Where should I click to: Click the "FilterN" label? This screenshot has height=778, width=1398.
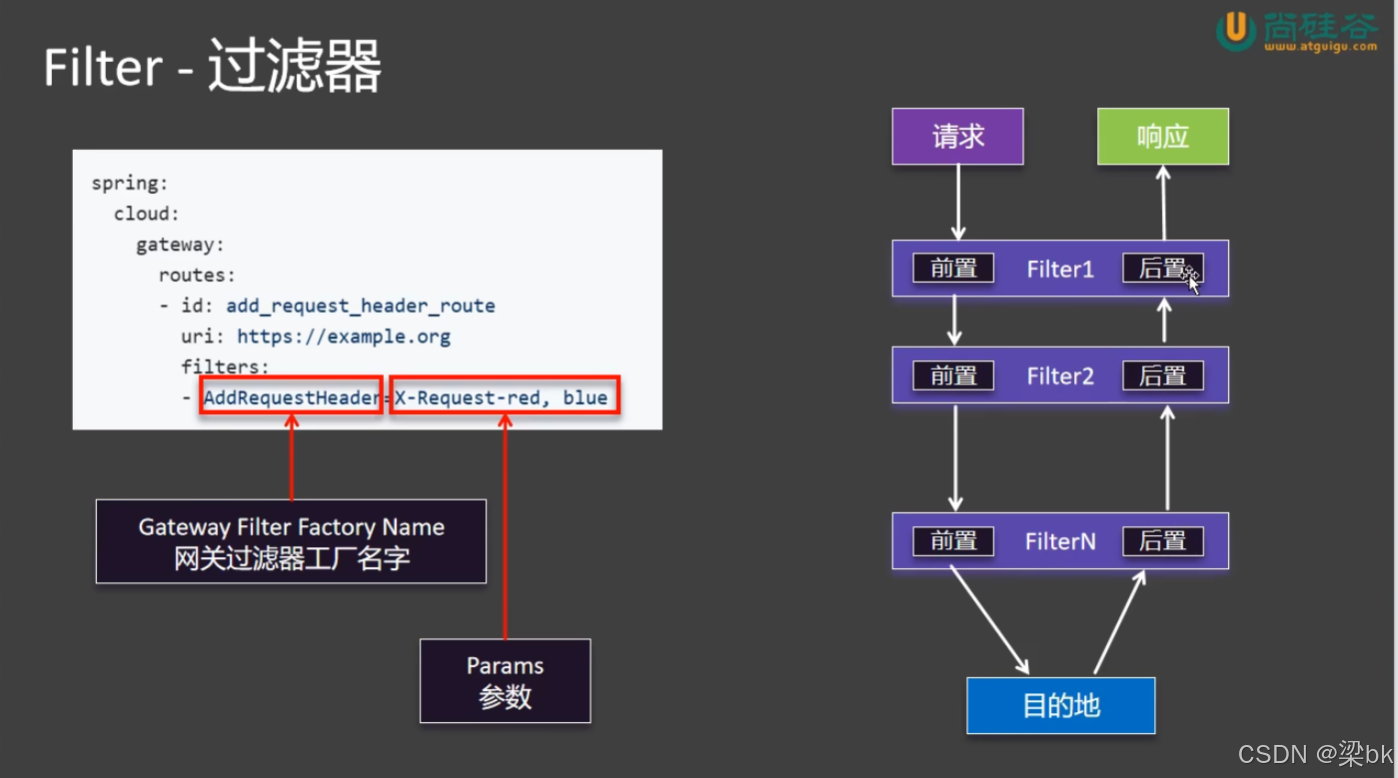1060,541
